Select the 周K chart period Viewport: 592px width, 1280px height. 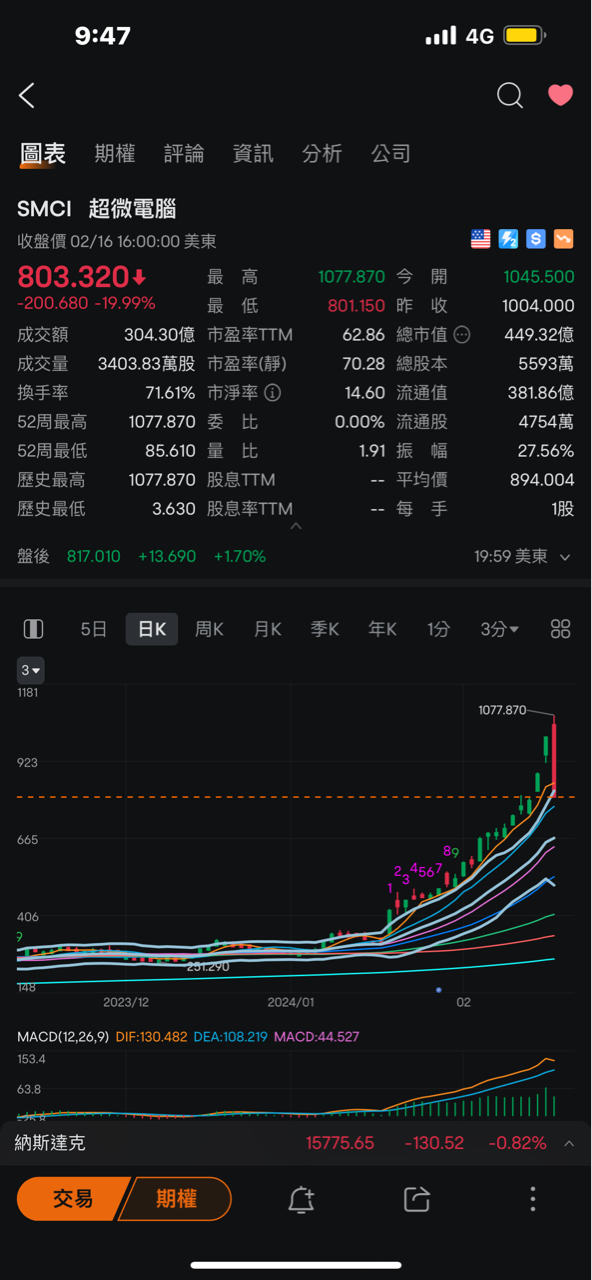[209, 629]
